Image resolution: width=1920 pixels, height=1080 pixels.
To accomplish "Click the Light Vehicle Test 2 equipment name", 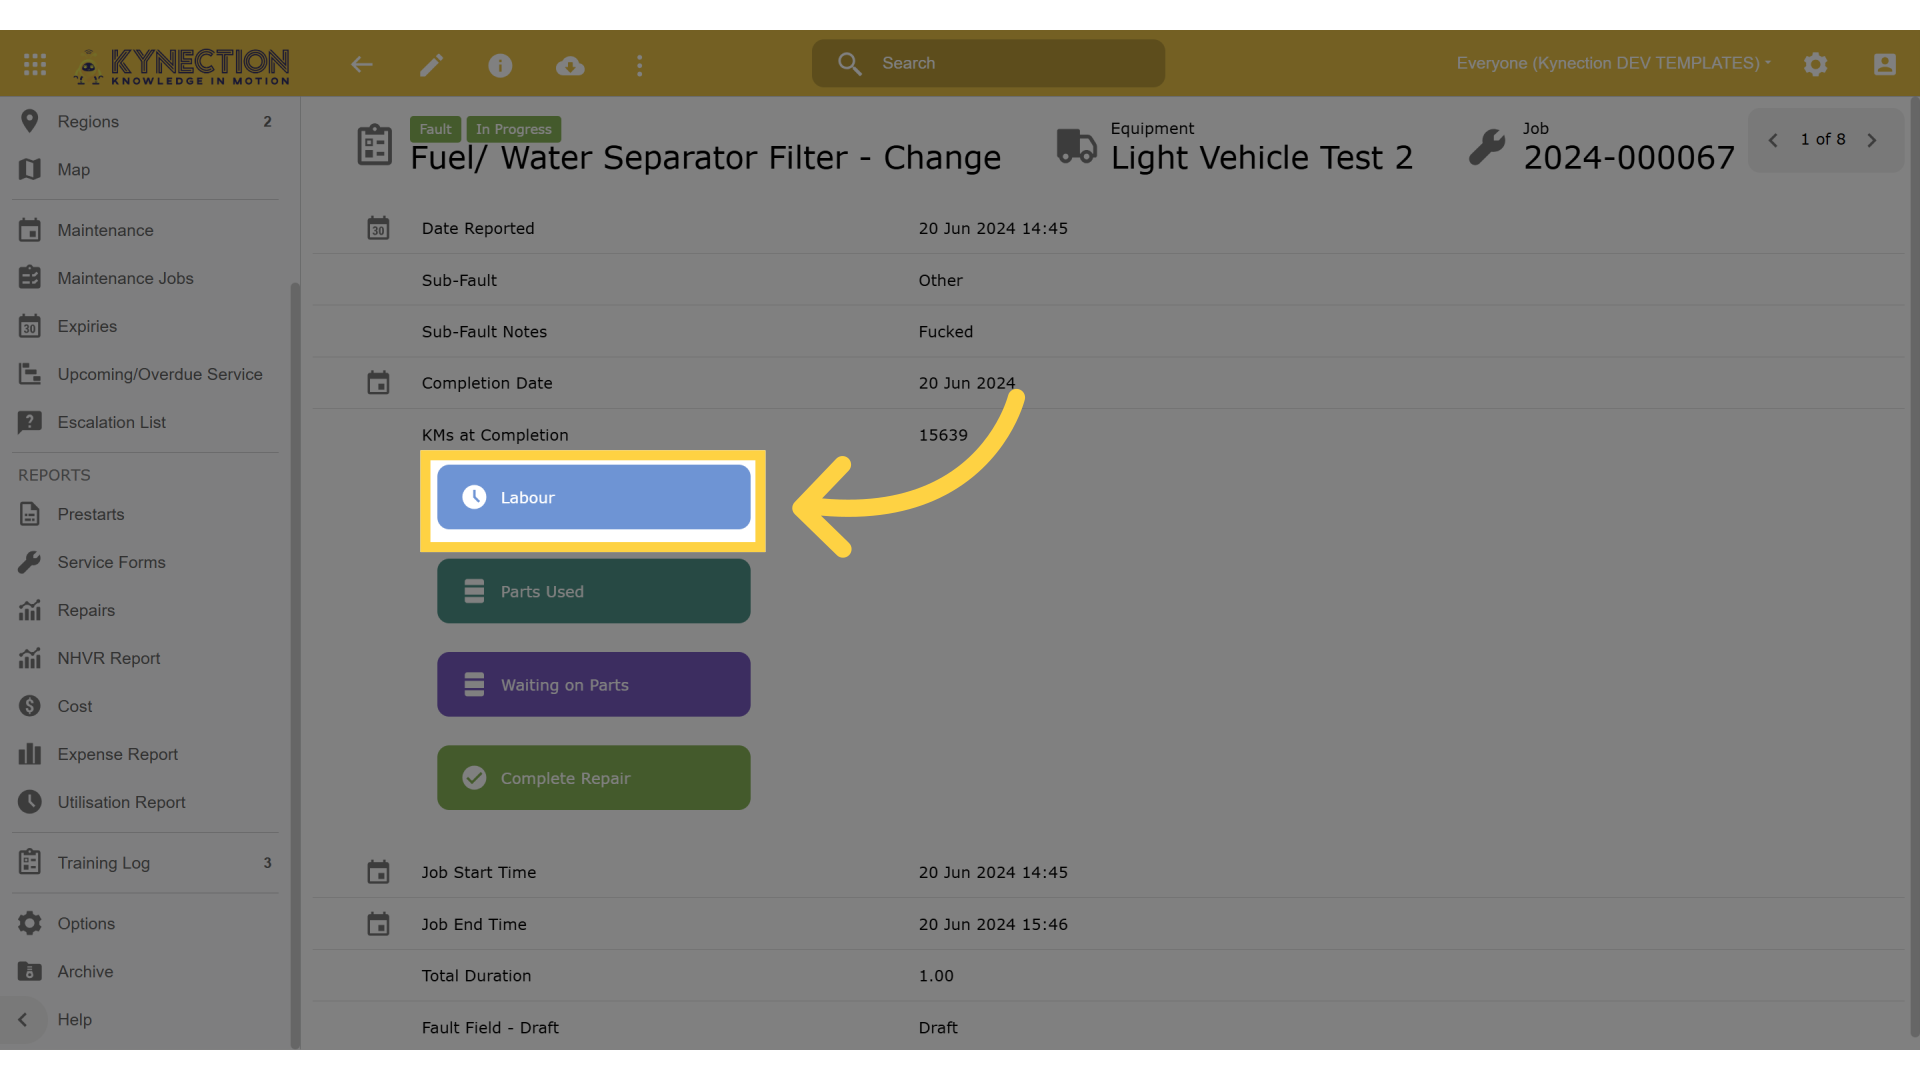I will click(x=1262, y=158).
